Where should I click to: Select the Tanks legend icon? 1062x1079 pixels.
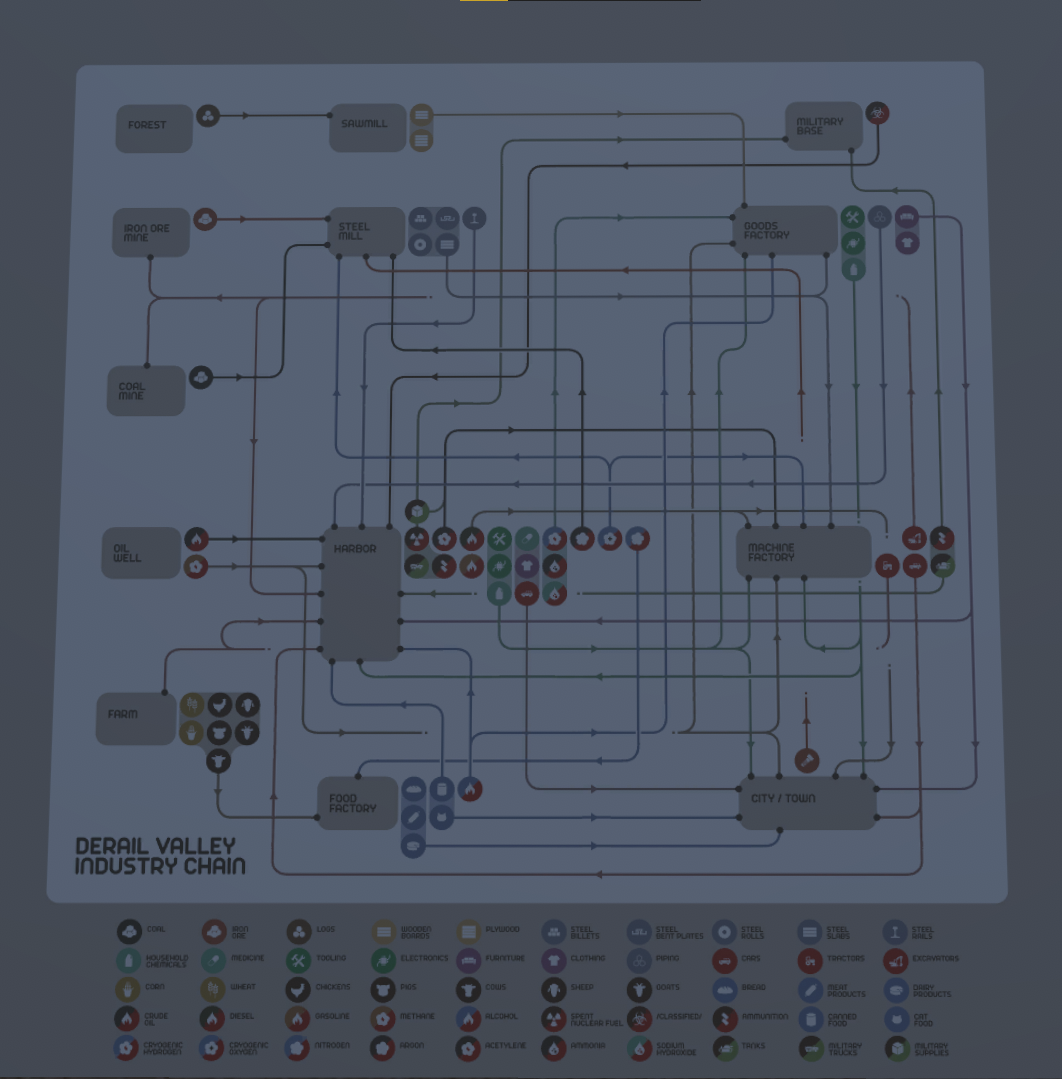tap(725, 1048)
